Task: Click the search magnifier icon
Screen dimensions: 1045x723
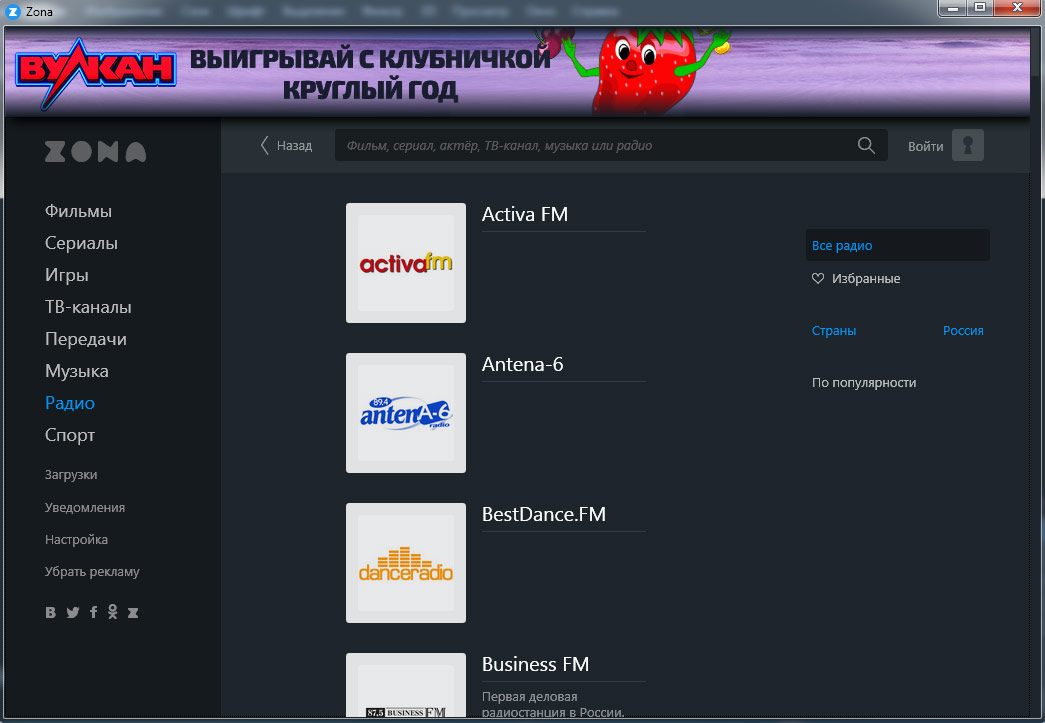Action: (866, 145)
